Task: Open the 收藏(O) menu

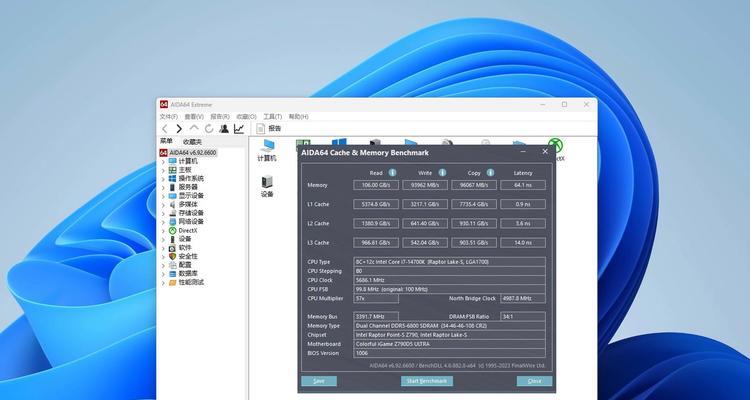Action: pyautogui.click(x=246, y=117)
